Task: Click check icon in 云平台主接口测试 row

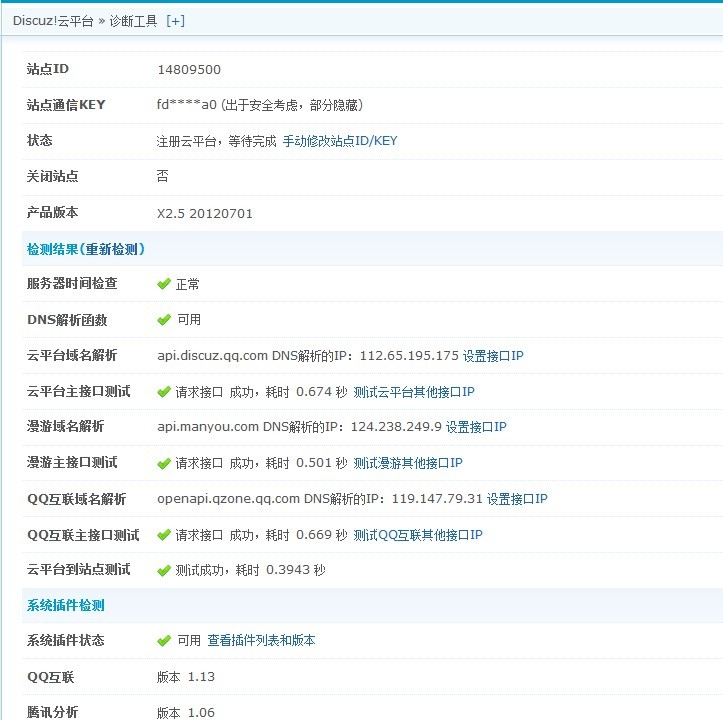Action: (164, 392)
